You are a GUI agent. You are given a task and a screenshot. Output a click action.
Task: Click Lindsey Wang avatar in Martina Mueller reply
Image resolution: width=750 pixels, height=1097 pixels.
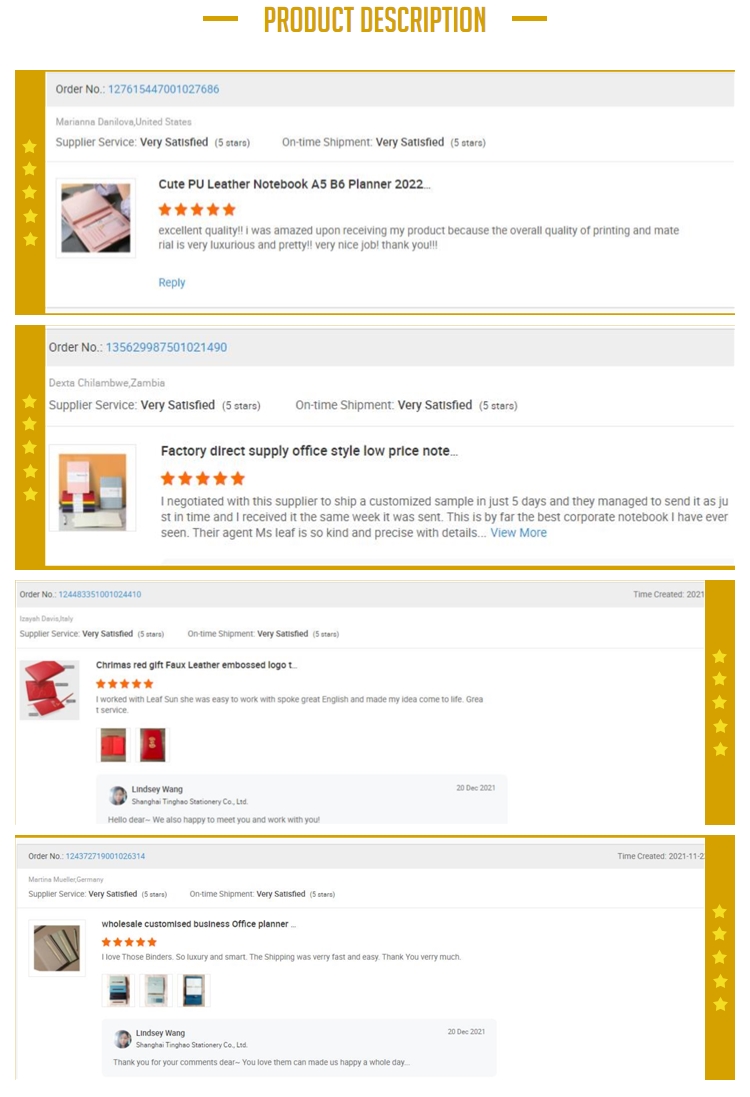[123, 1038]
